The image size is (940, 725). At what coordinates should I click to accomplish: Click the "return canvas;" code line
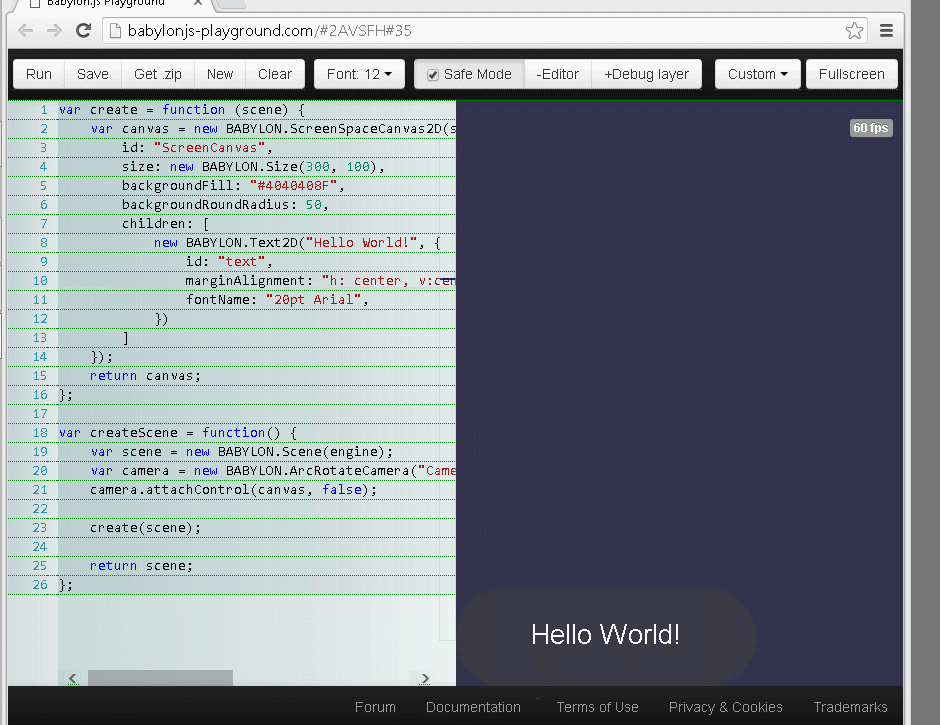(x=146, y=376)
